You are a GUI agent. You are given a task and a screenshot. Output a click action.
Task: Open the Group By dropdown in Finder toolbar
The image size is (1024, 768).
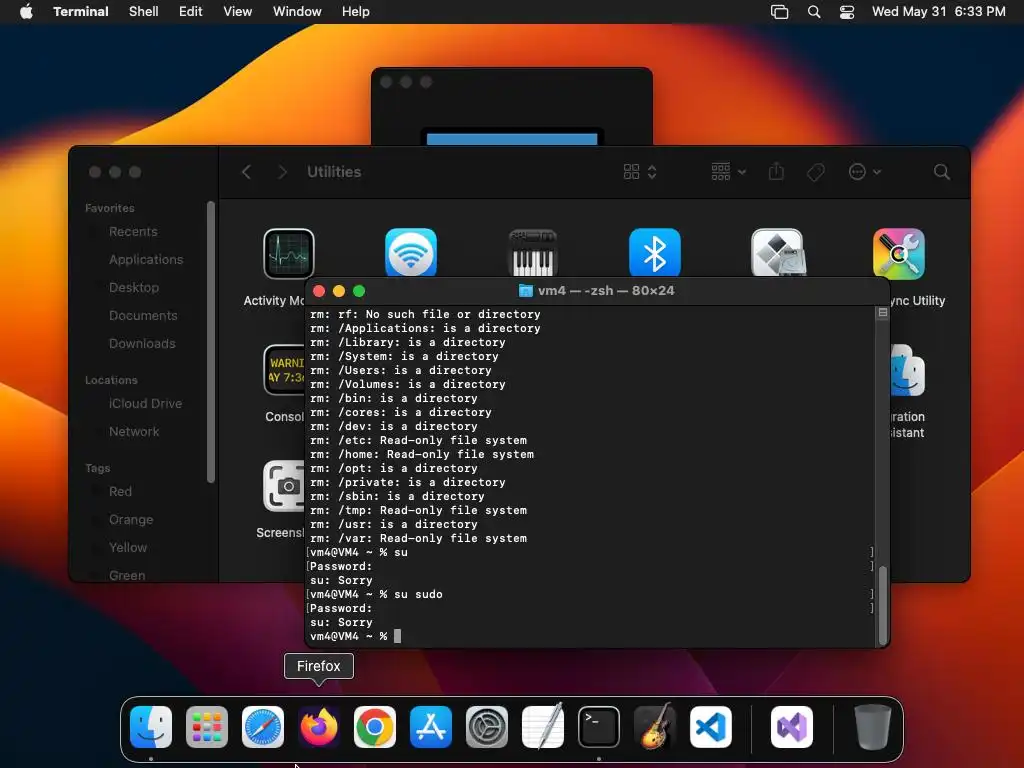pos(728,172)
